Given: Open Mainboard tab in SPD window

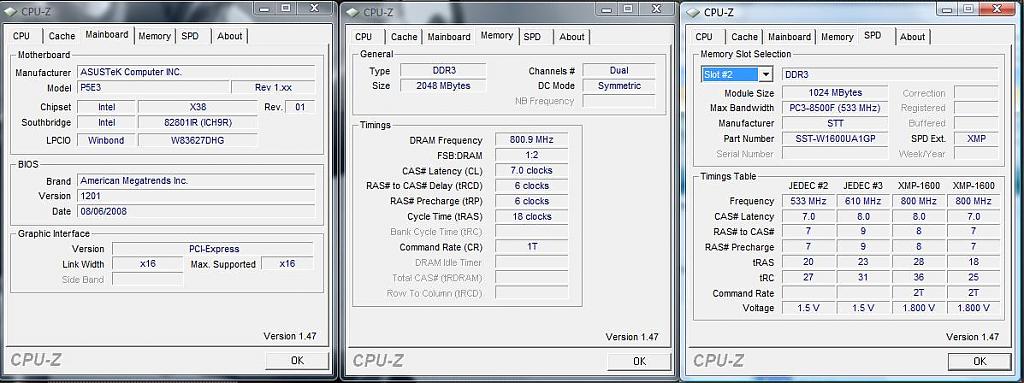Looking at the screenshot, I should [x=790, y=37].
